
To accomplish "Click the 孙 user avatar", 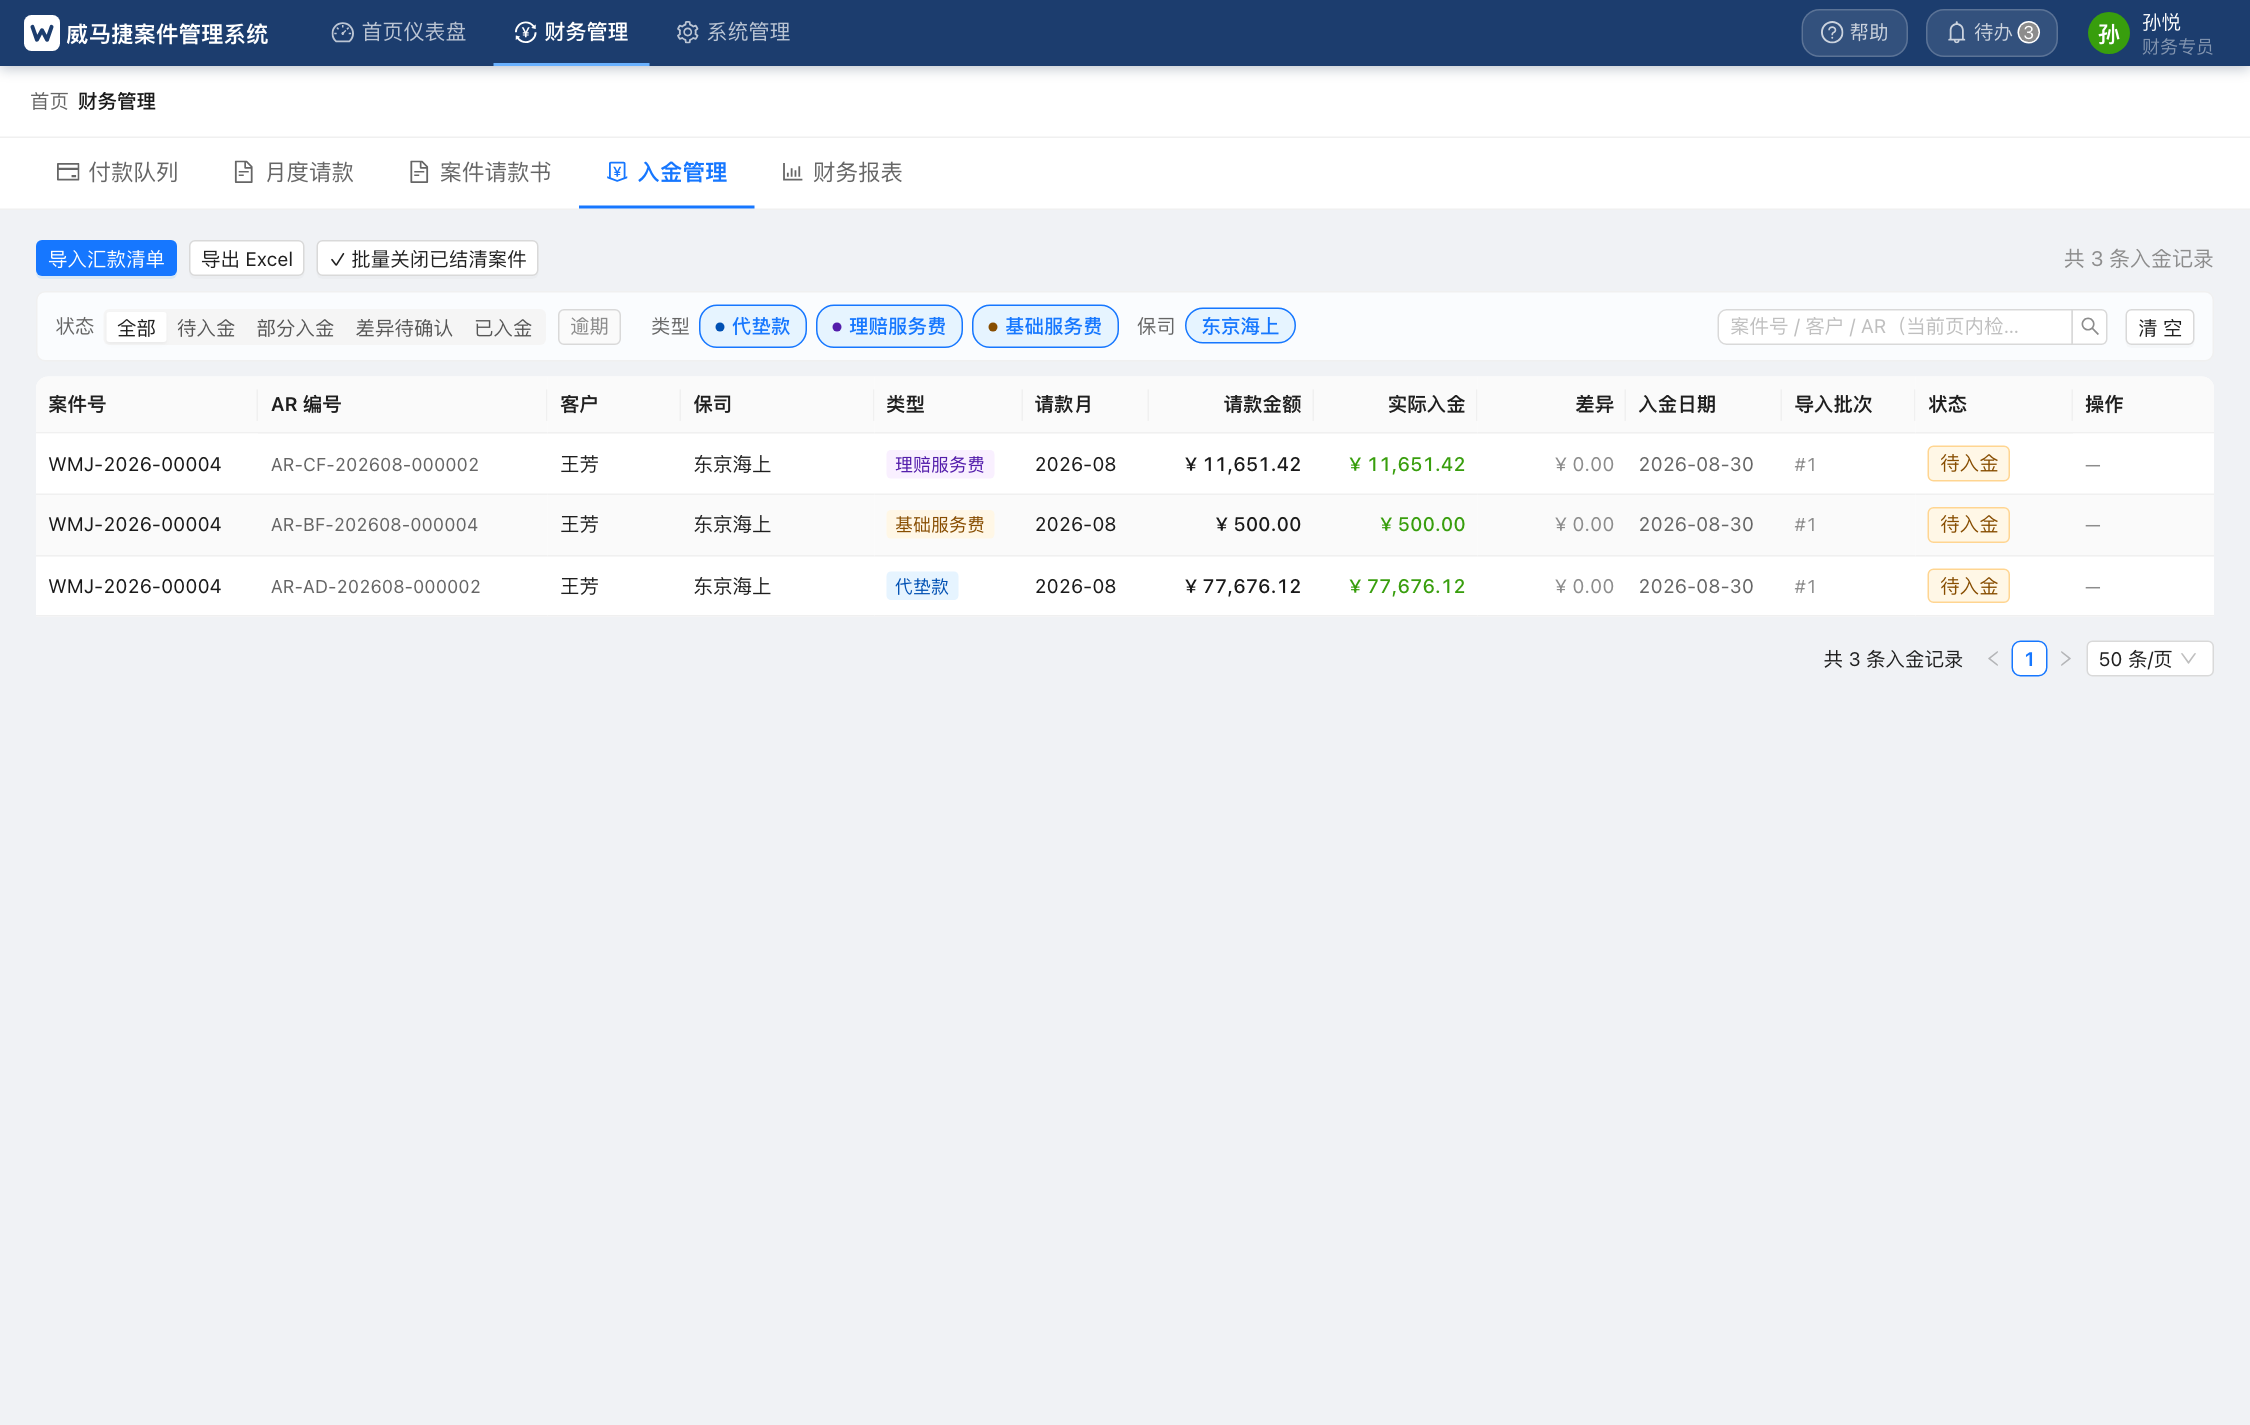I will pos(2108,34).
